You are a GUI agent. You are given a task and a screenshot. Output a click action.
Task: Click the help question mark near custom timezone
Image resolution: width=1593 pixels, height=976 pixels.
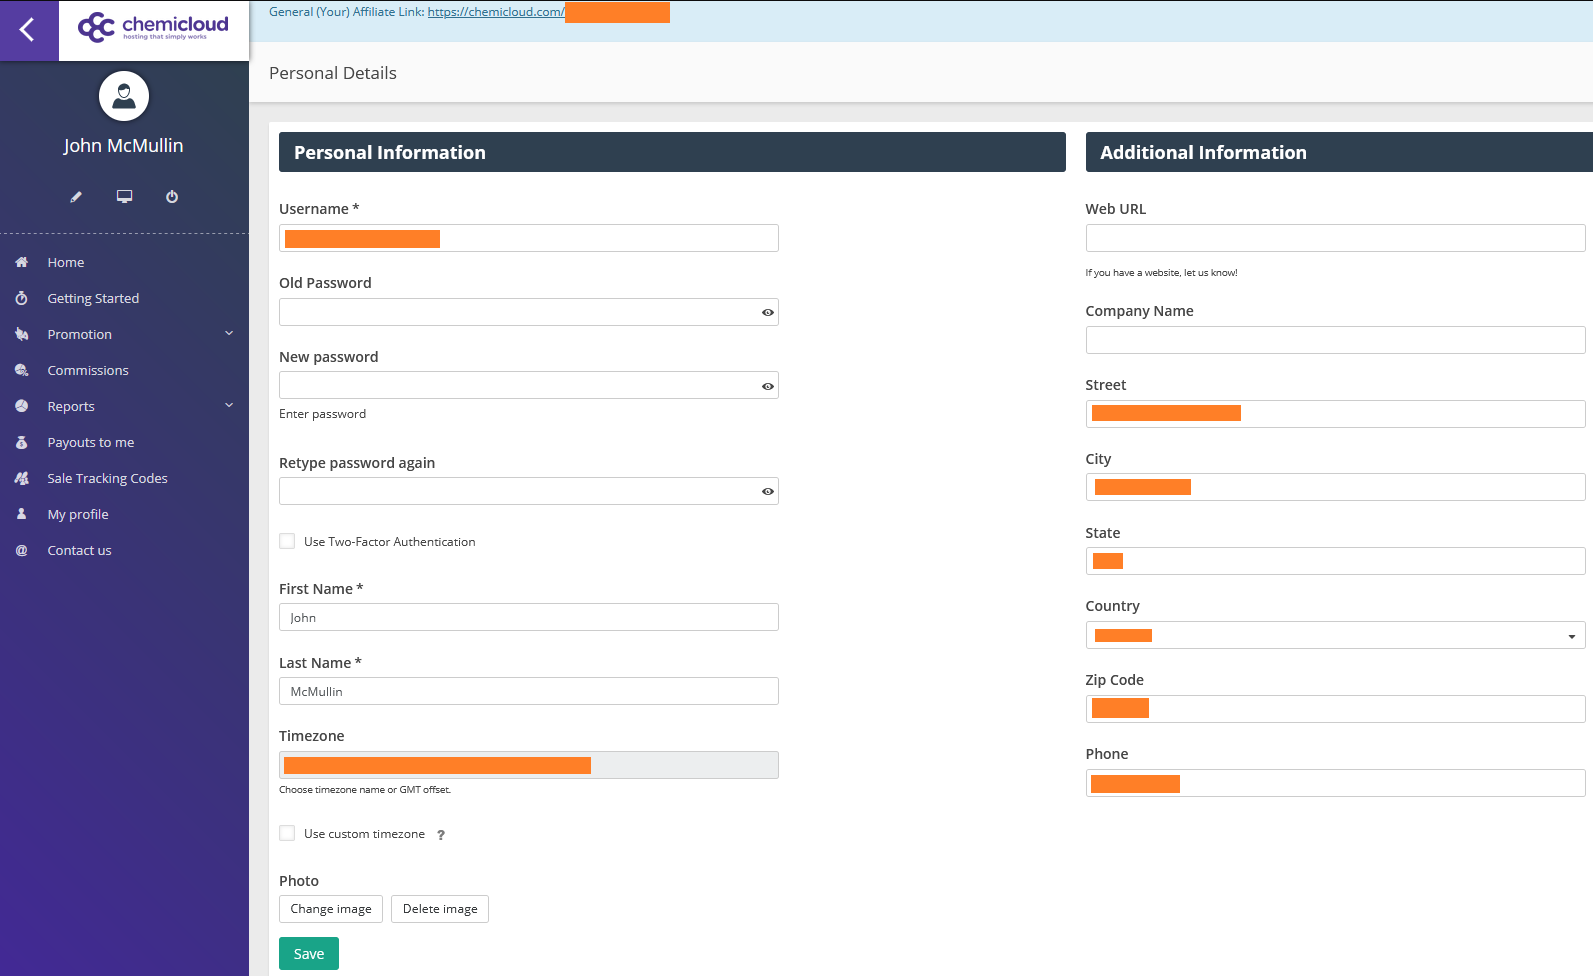tap(441, 835)
